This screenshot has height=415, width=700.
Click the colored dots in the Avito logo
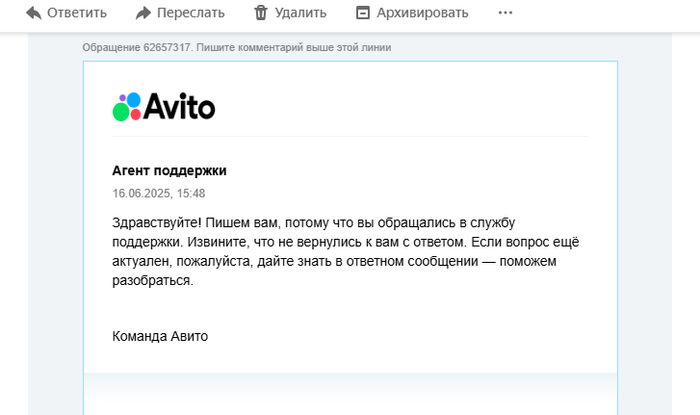click(127, 107)
